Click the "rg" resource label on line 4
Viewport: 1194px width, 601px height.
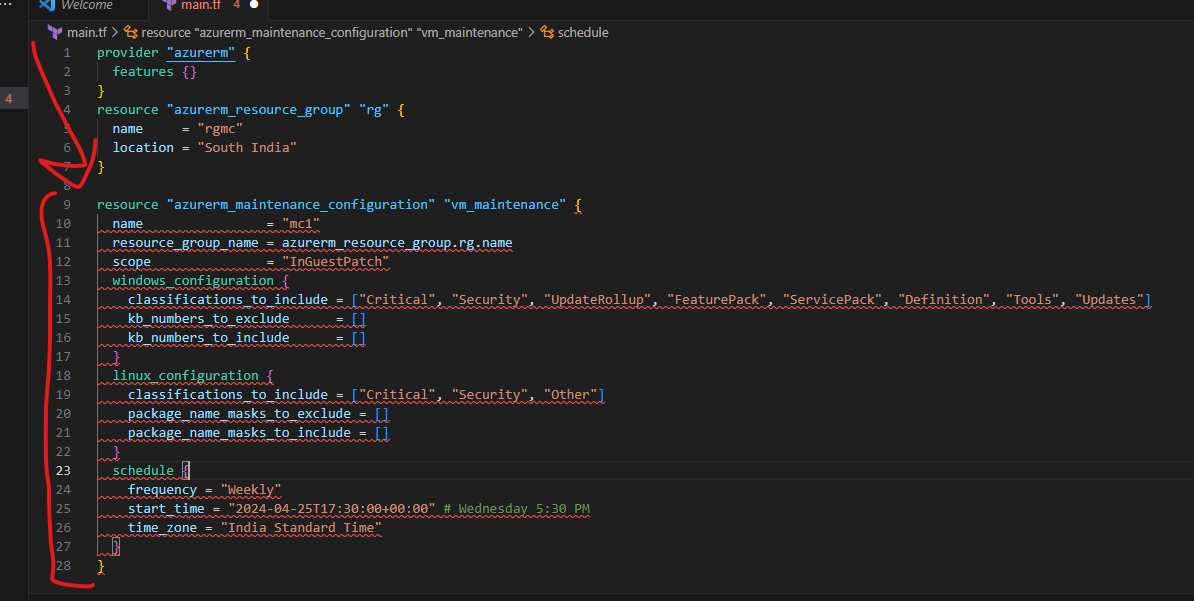374,110
